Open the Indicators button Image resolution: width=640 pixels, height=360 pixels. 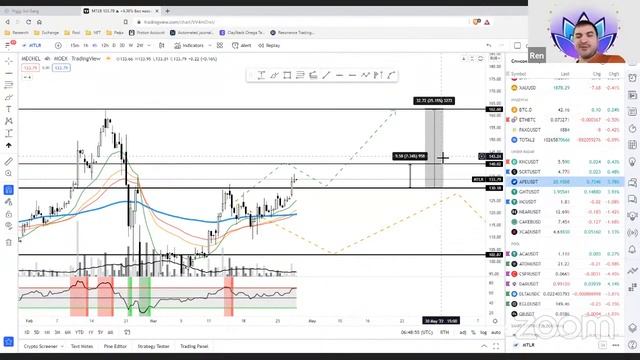[189, 45]
